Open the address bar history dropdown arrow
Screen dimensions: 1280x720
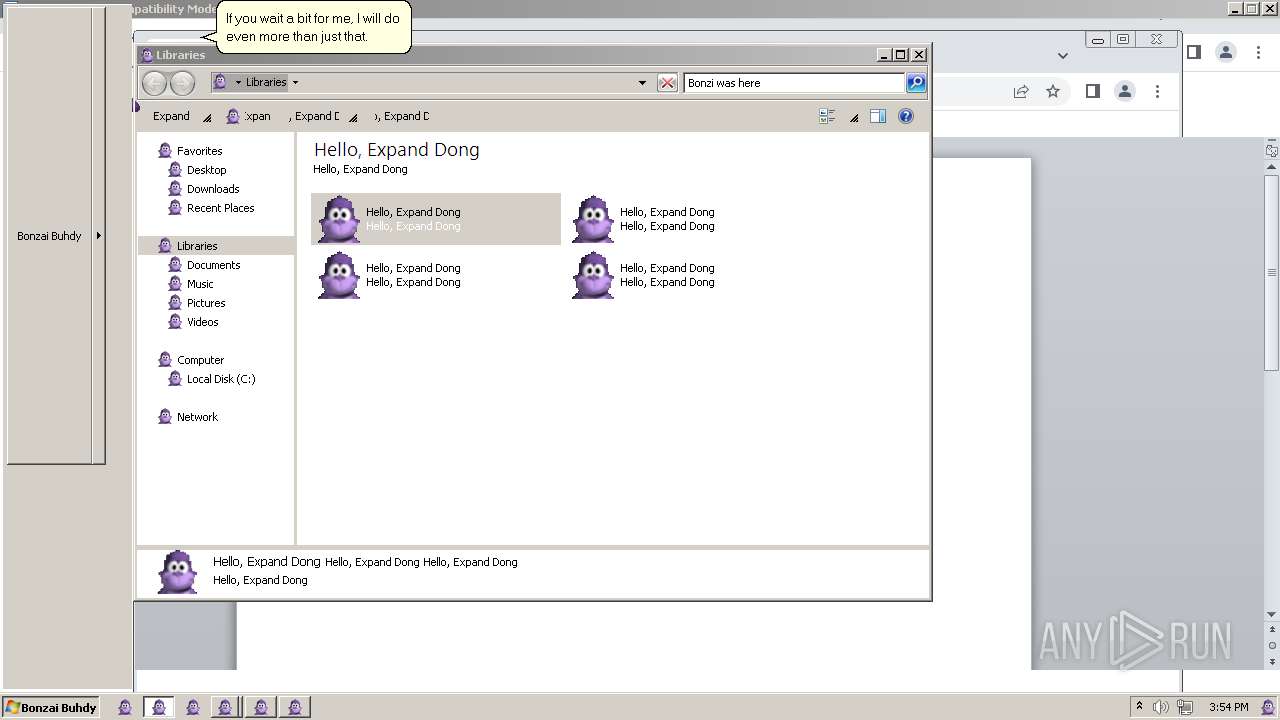[x=642, y=83]
